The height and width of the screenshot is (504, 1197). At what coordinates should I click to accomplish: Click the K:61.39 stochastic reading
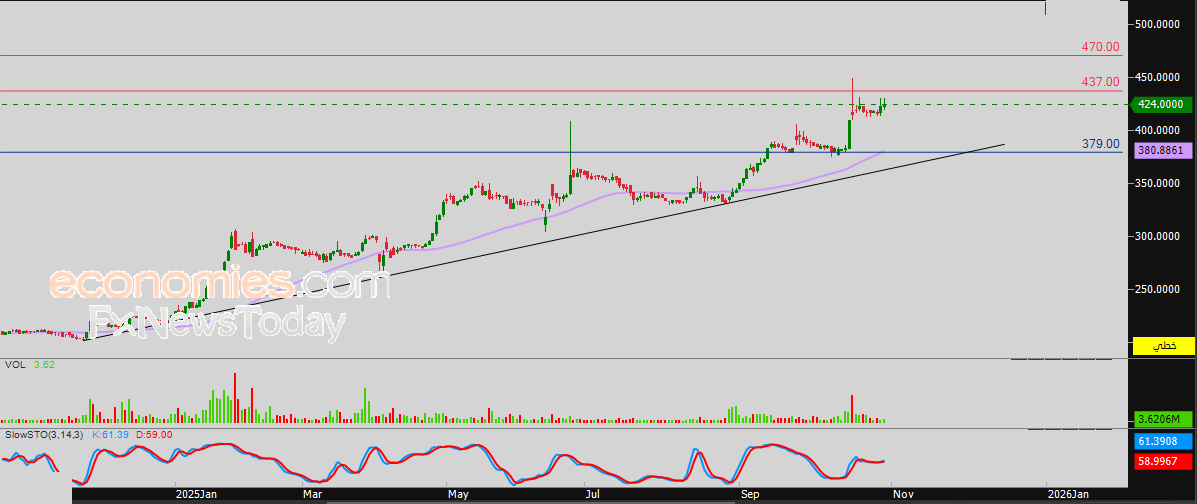pyautogui.click(x=111, y=436)
